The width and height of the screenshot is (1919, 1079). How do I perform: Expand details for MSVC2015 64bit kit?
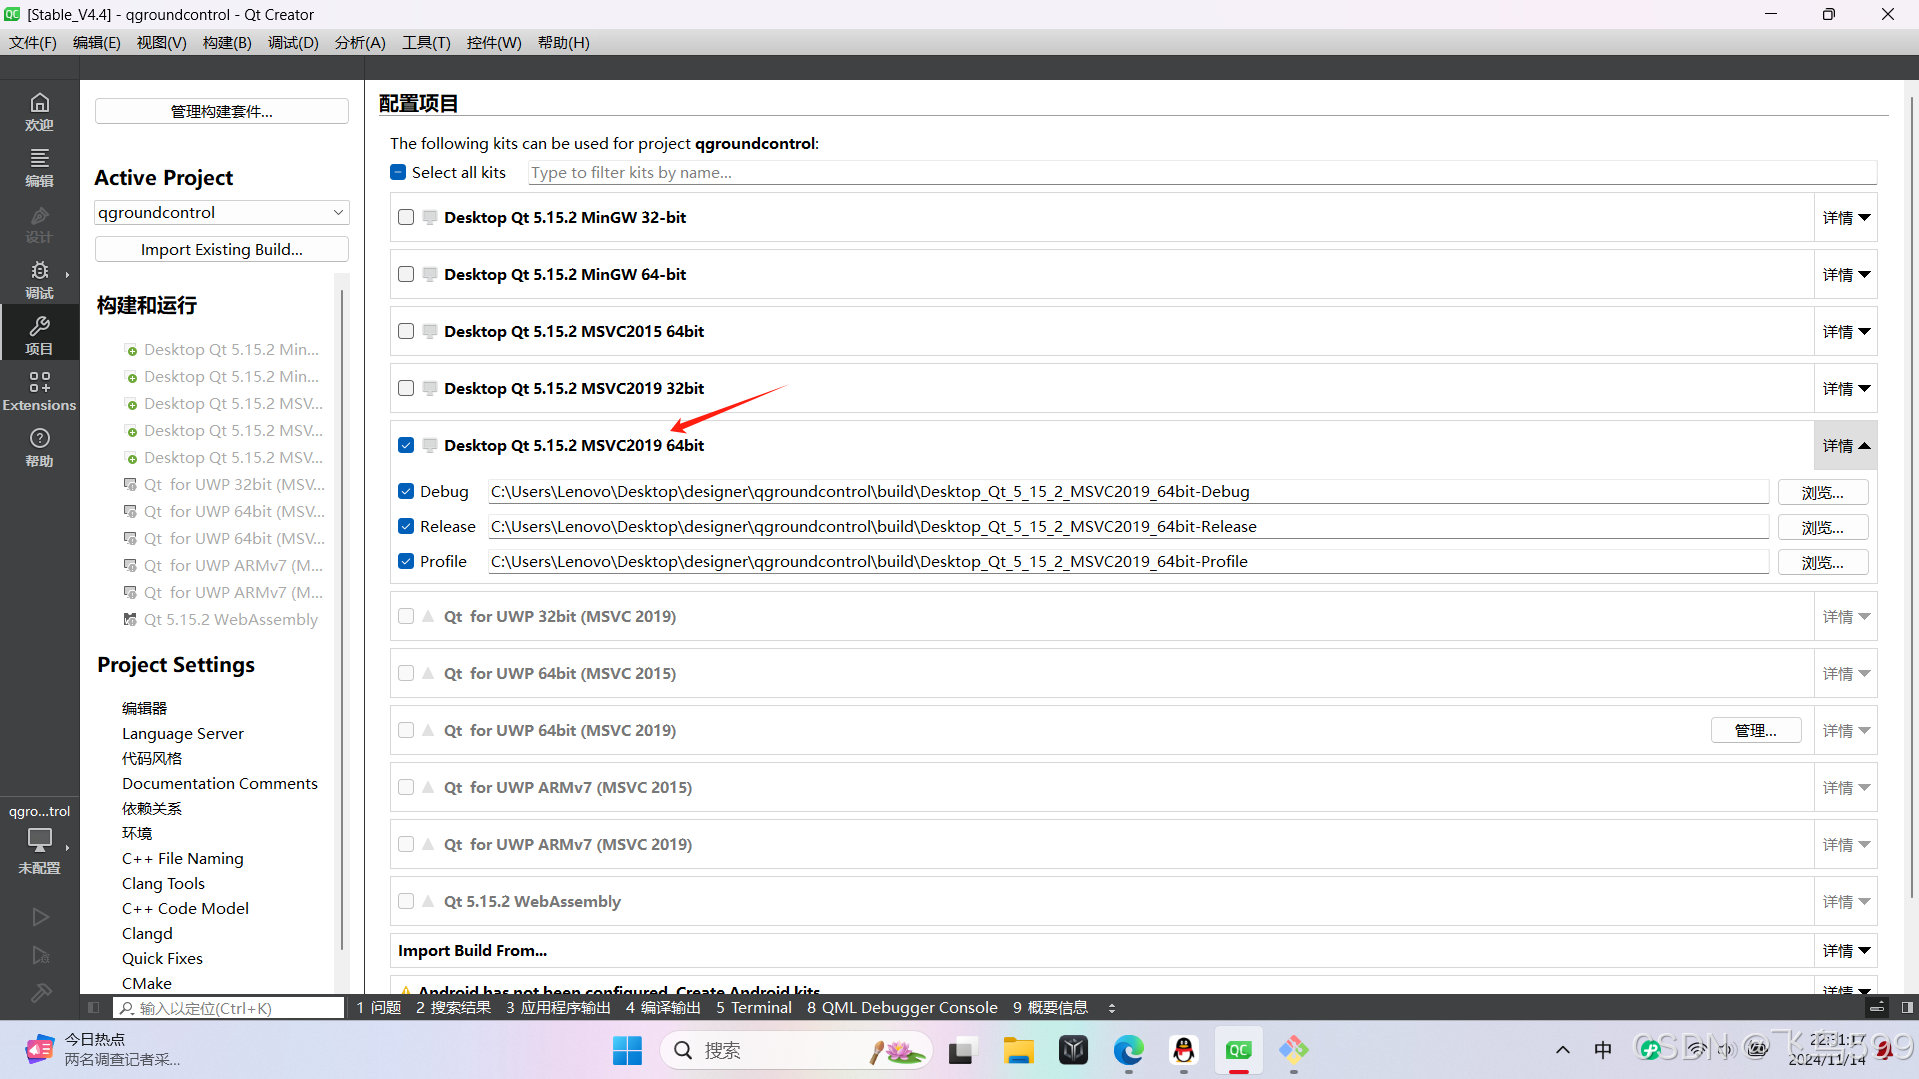[1845, 331]
